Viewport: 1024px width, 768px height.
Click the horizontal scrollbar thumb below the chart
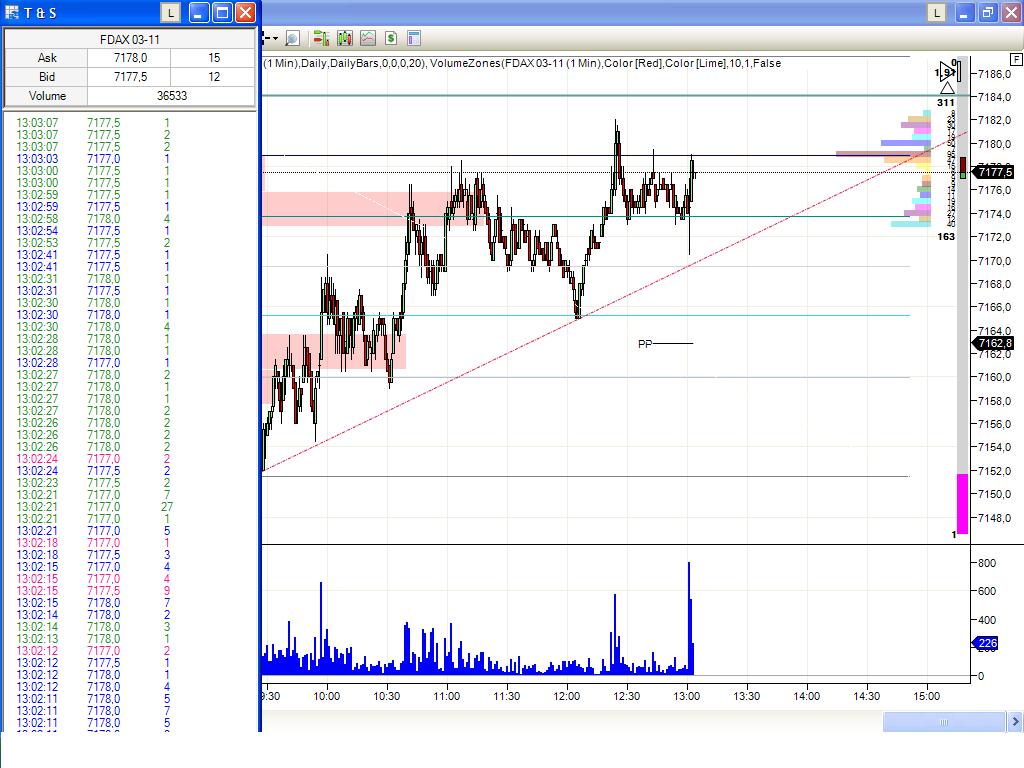(944, 721)
